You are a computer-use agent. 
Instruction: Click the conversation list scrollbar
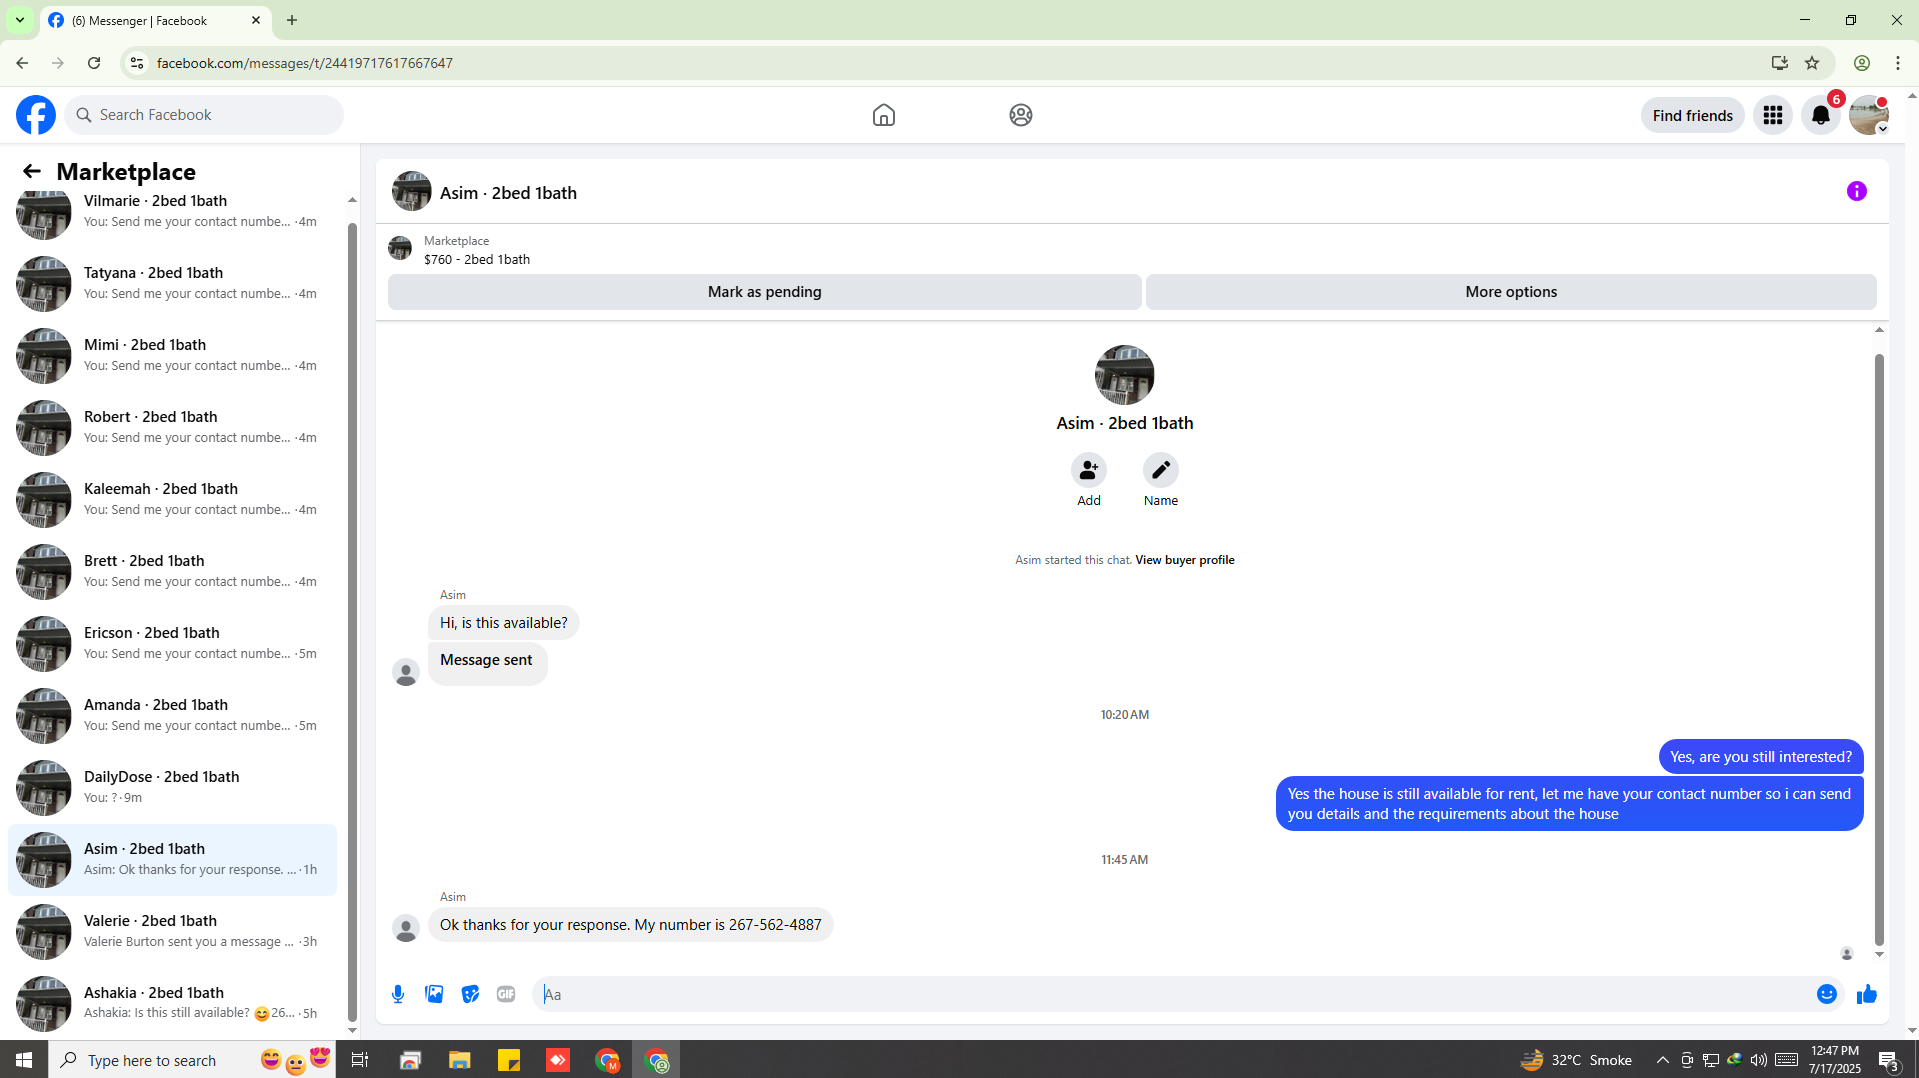(x=352, y=620)
